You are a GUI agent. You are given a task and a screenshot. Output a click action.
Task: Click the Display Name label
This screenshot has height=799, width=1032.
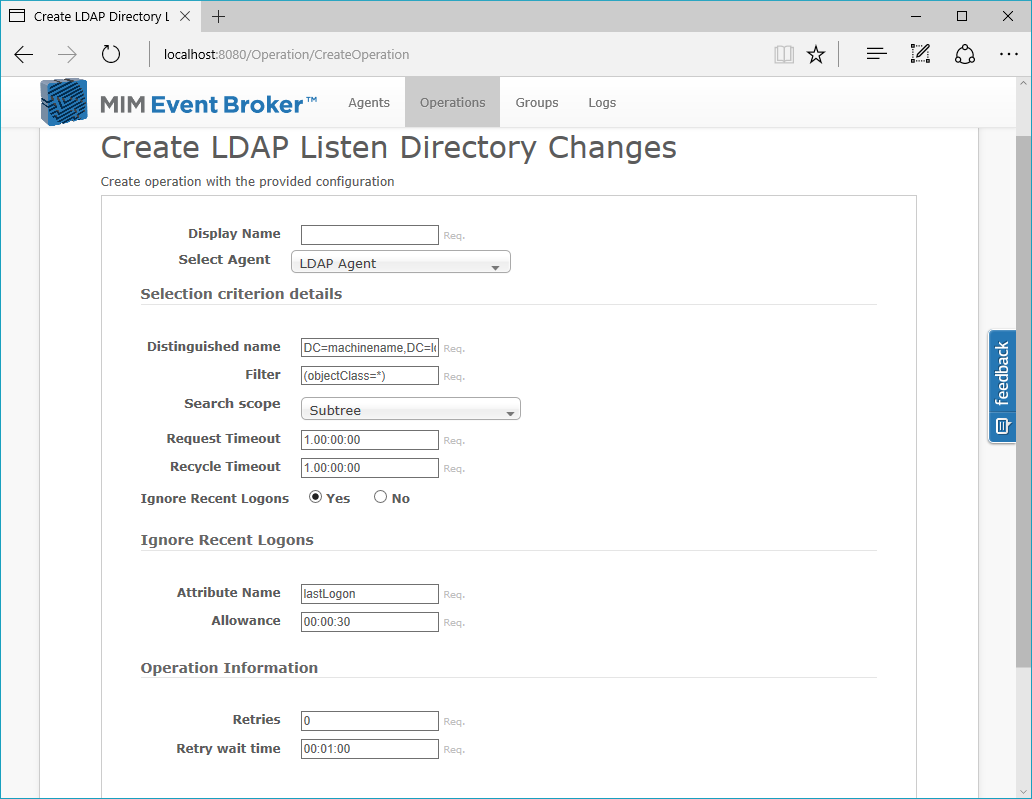click(234, 234)
